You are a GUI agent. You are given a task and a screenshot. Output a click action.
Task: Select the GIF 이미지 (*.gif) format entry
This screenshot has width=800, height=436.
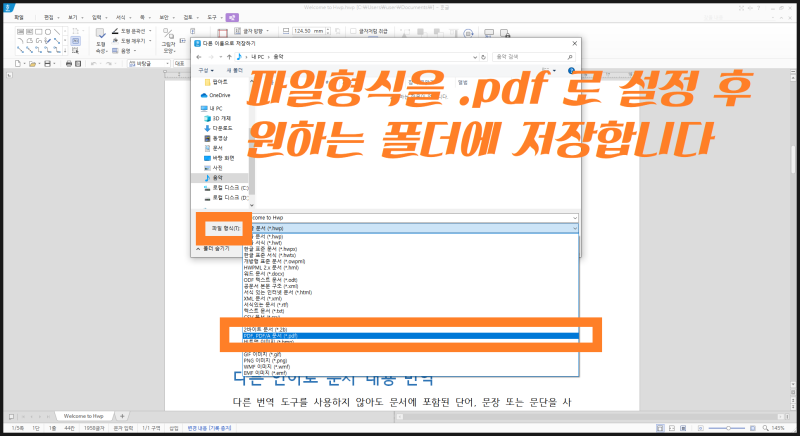411,354
